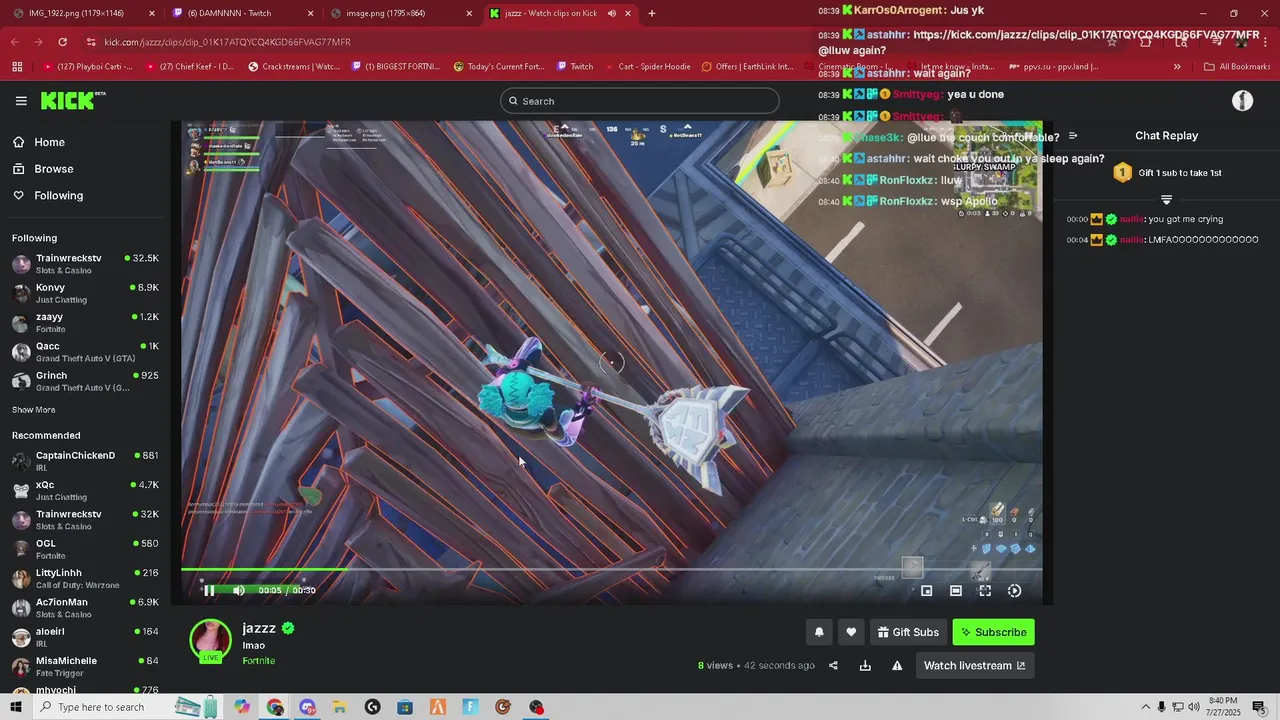Switch to image.png browser tab
This screenshot has height=720, width=1280.
pos(401,13)
